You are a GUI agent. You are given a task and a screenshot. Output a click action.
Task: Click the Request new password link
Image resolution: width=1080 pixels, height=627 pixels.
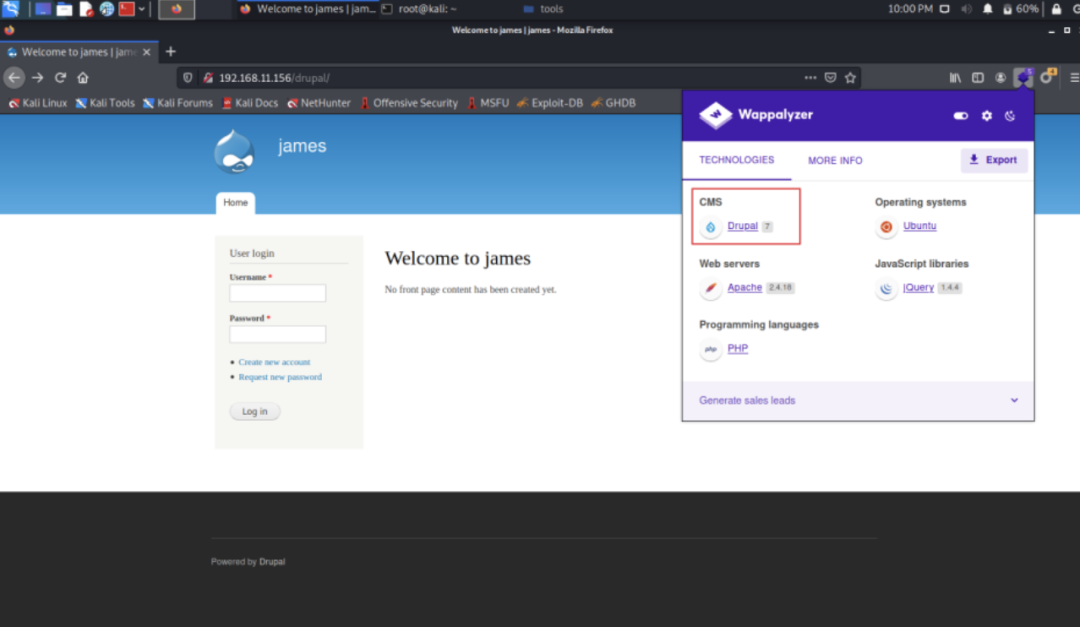tap(280, 377)
